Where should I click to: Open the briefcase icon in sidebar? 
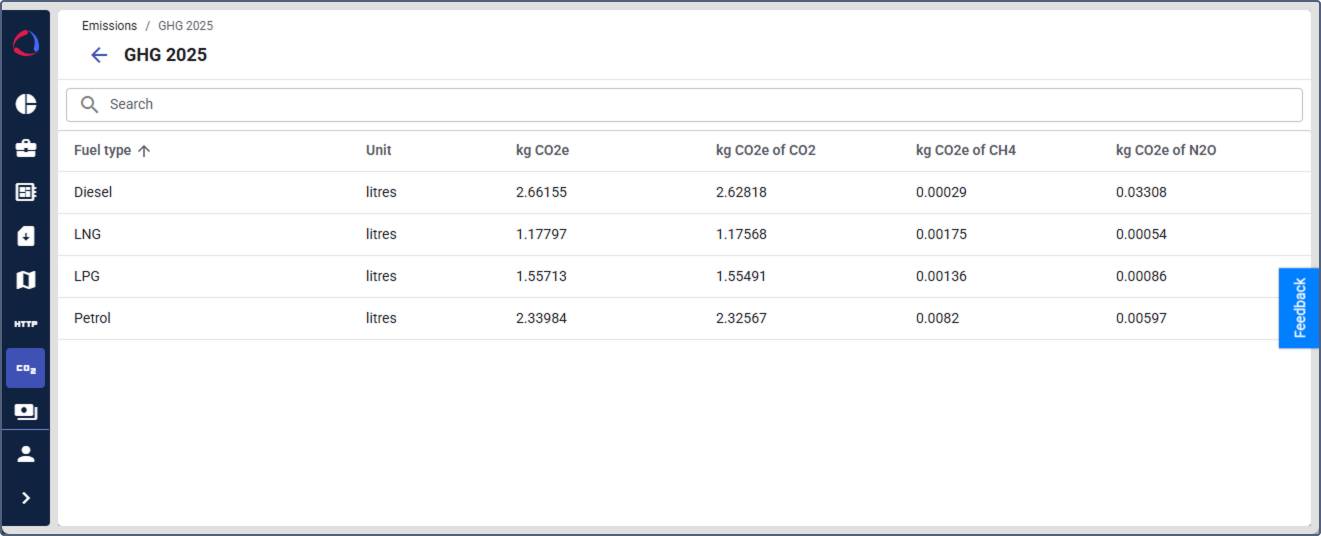(26, 148)
